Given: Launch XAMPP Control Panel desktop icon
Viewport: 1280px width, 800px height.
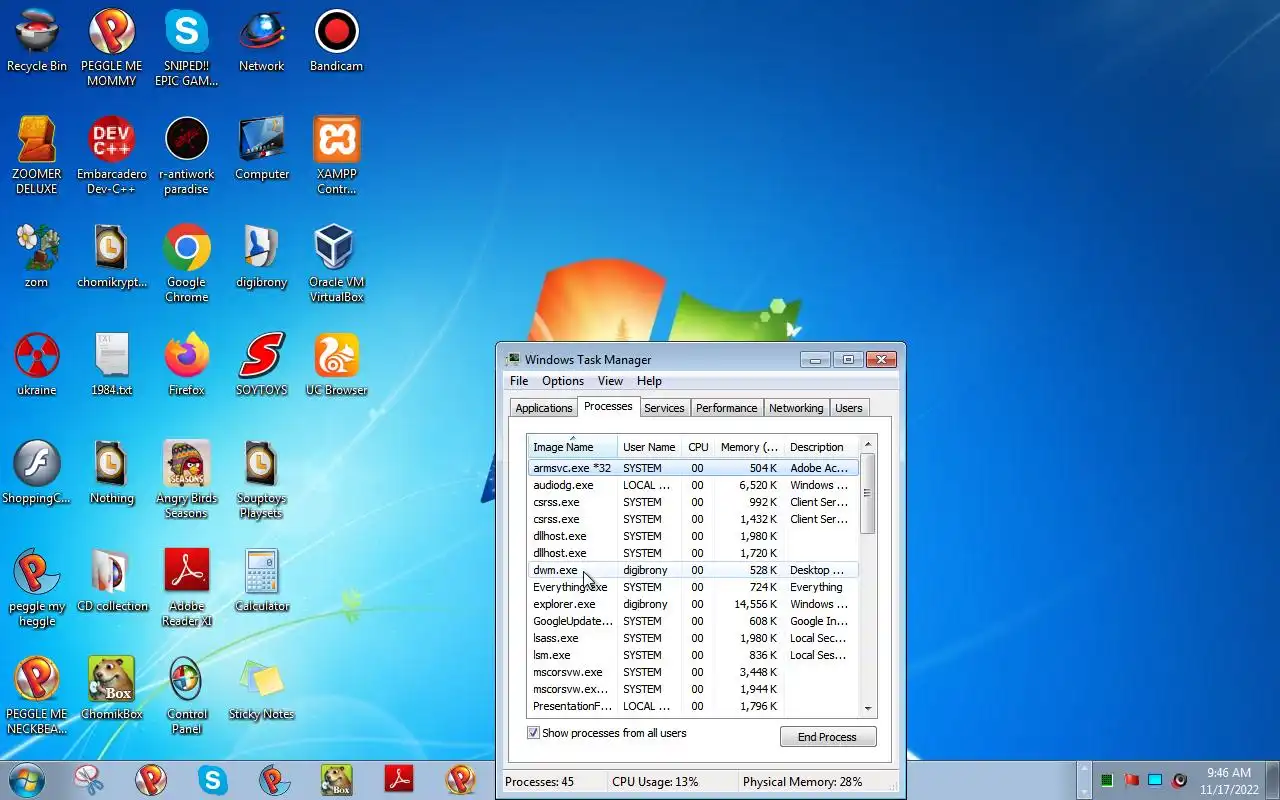Looking at the screenshot, I should click(337, 157).
